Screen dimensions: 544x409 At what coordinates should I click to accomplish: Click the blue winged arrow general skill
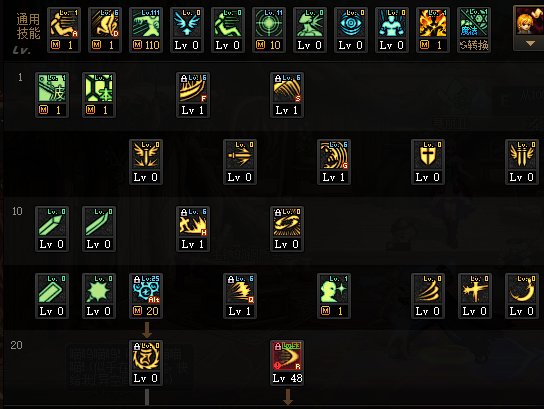(187, 30)
